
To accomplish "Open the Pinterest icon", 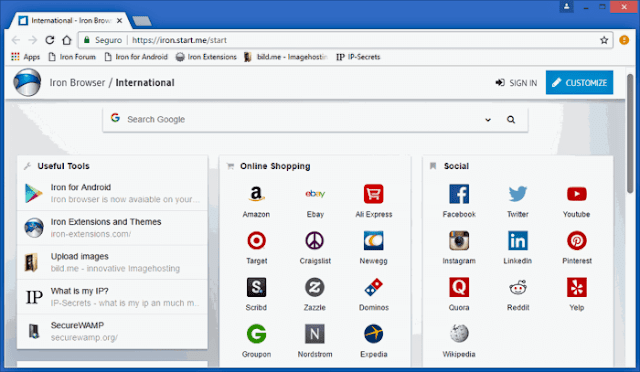I will pyautogui.click(x=577, y=241).
